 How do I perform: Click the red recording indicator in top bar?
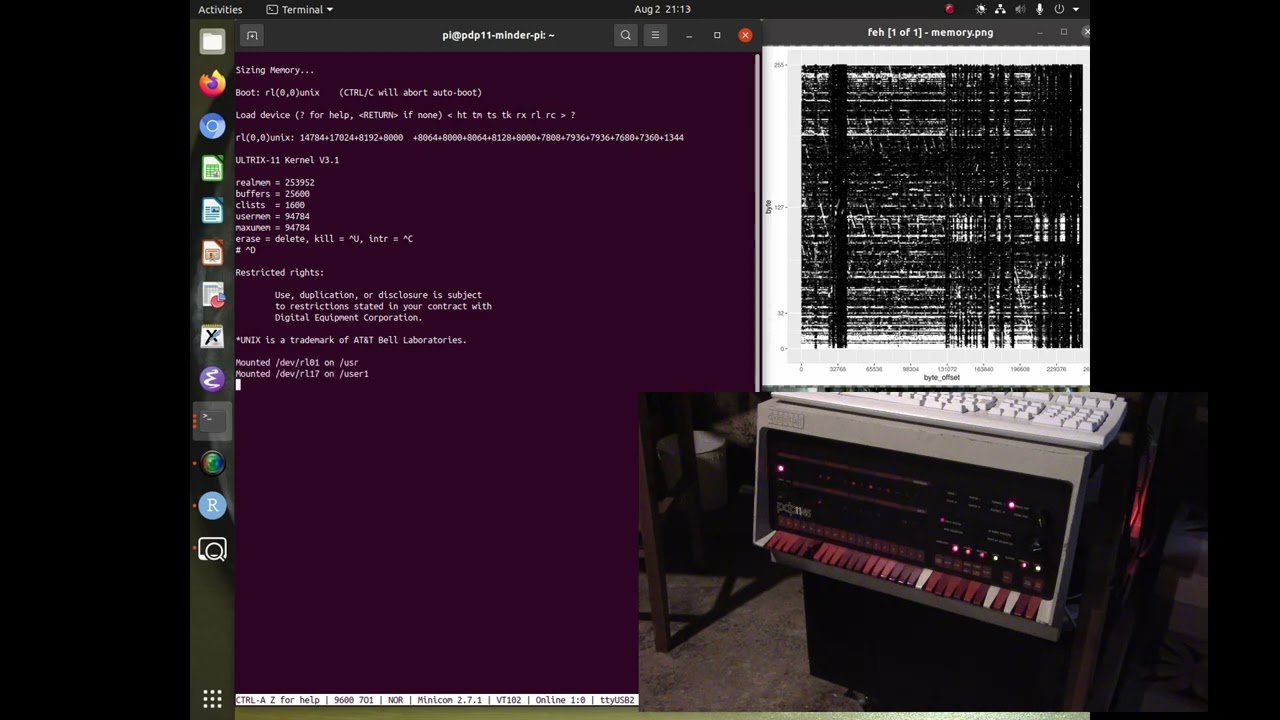(x=949, y=9)
